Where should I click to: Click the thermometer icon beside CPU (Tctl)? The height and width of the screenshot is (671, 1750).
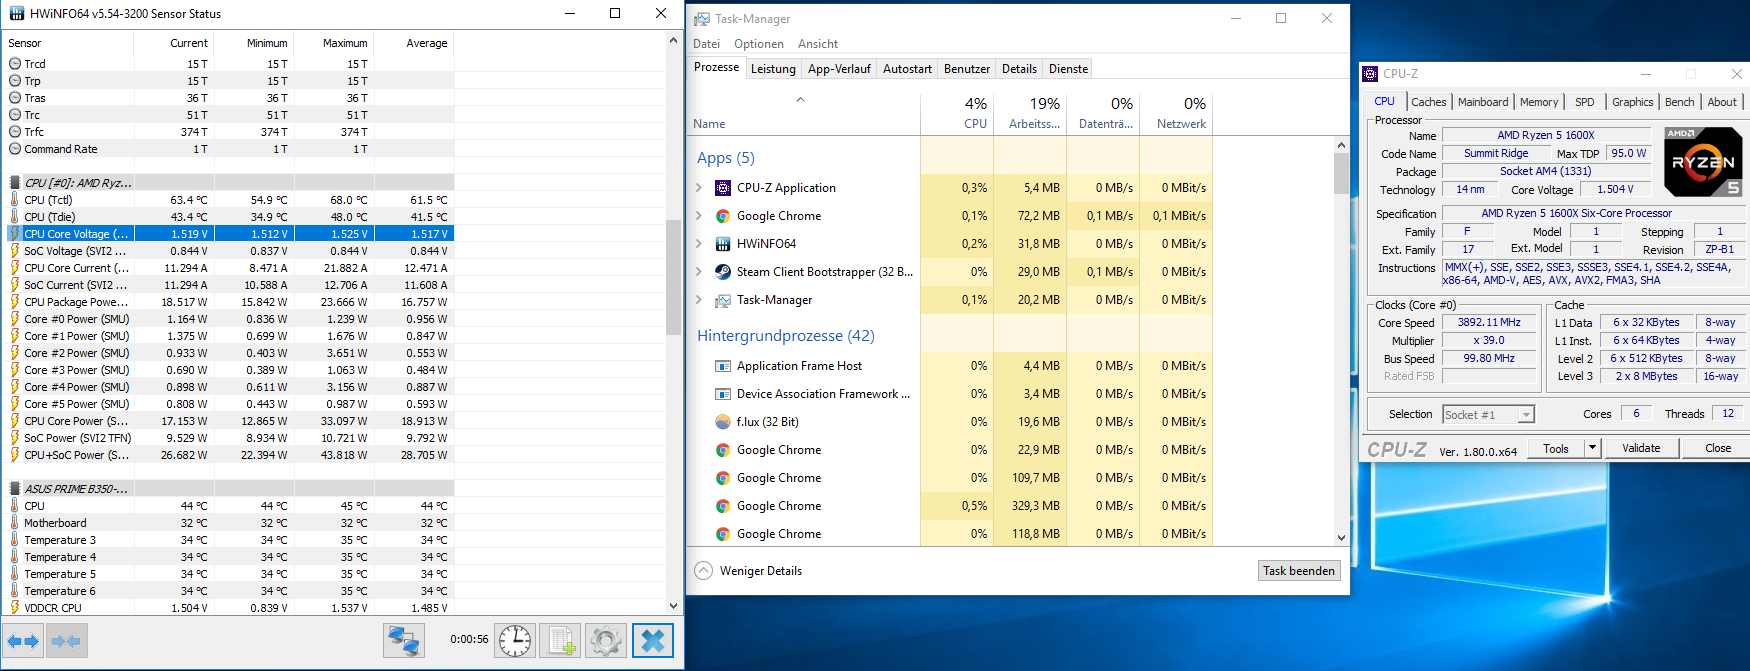coord(15,200)
